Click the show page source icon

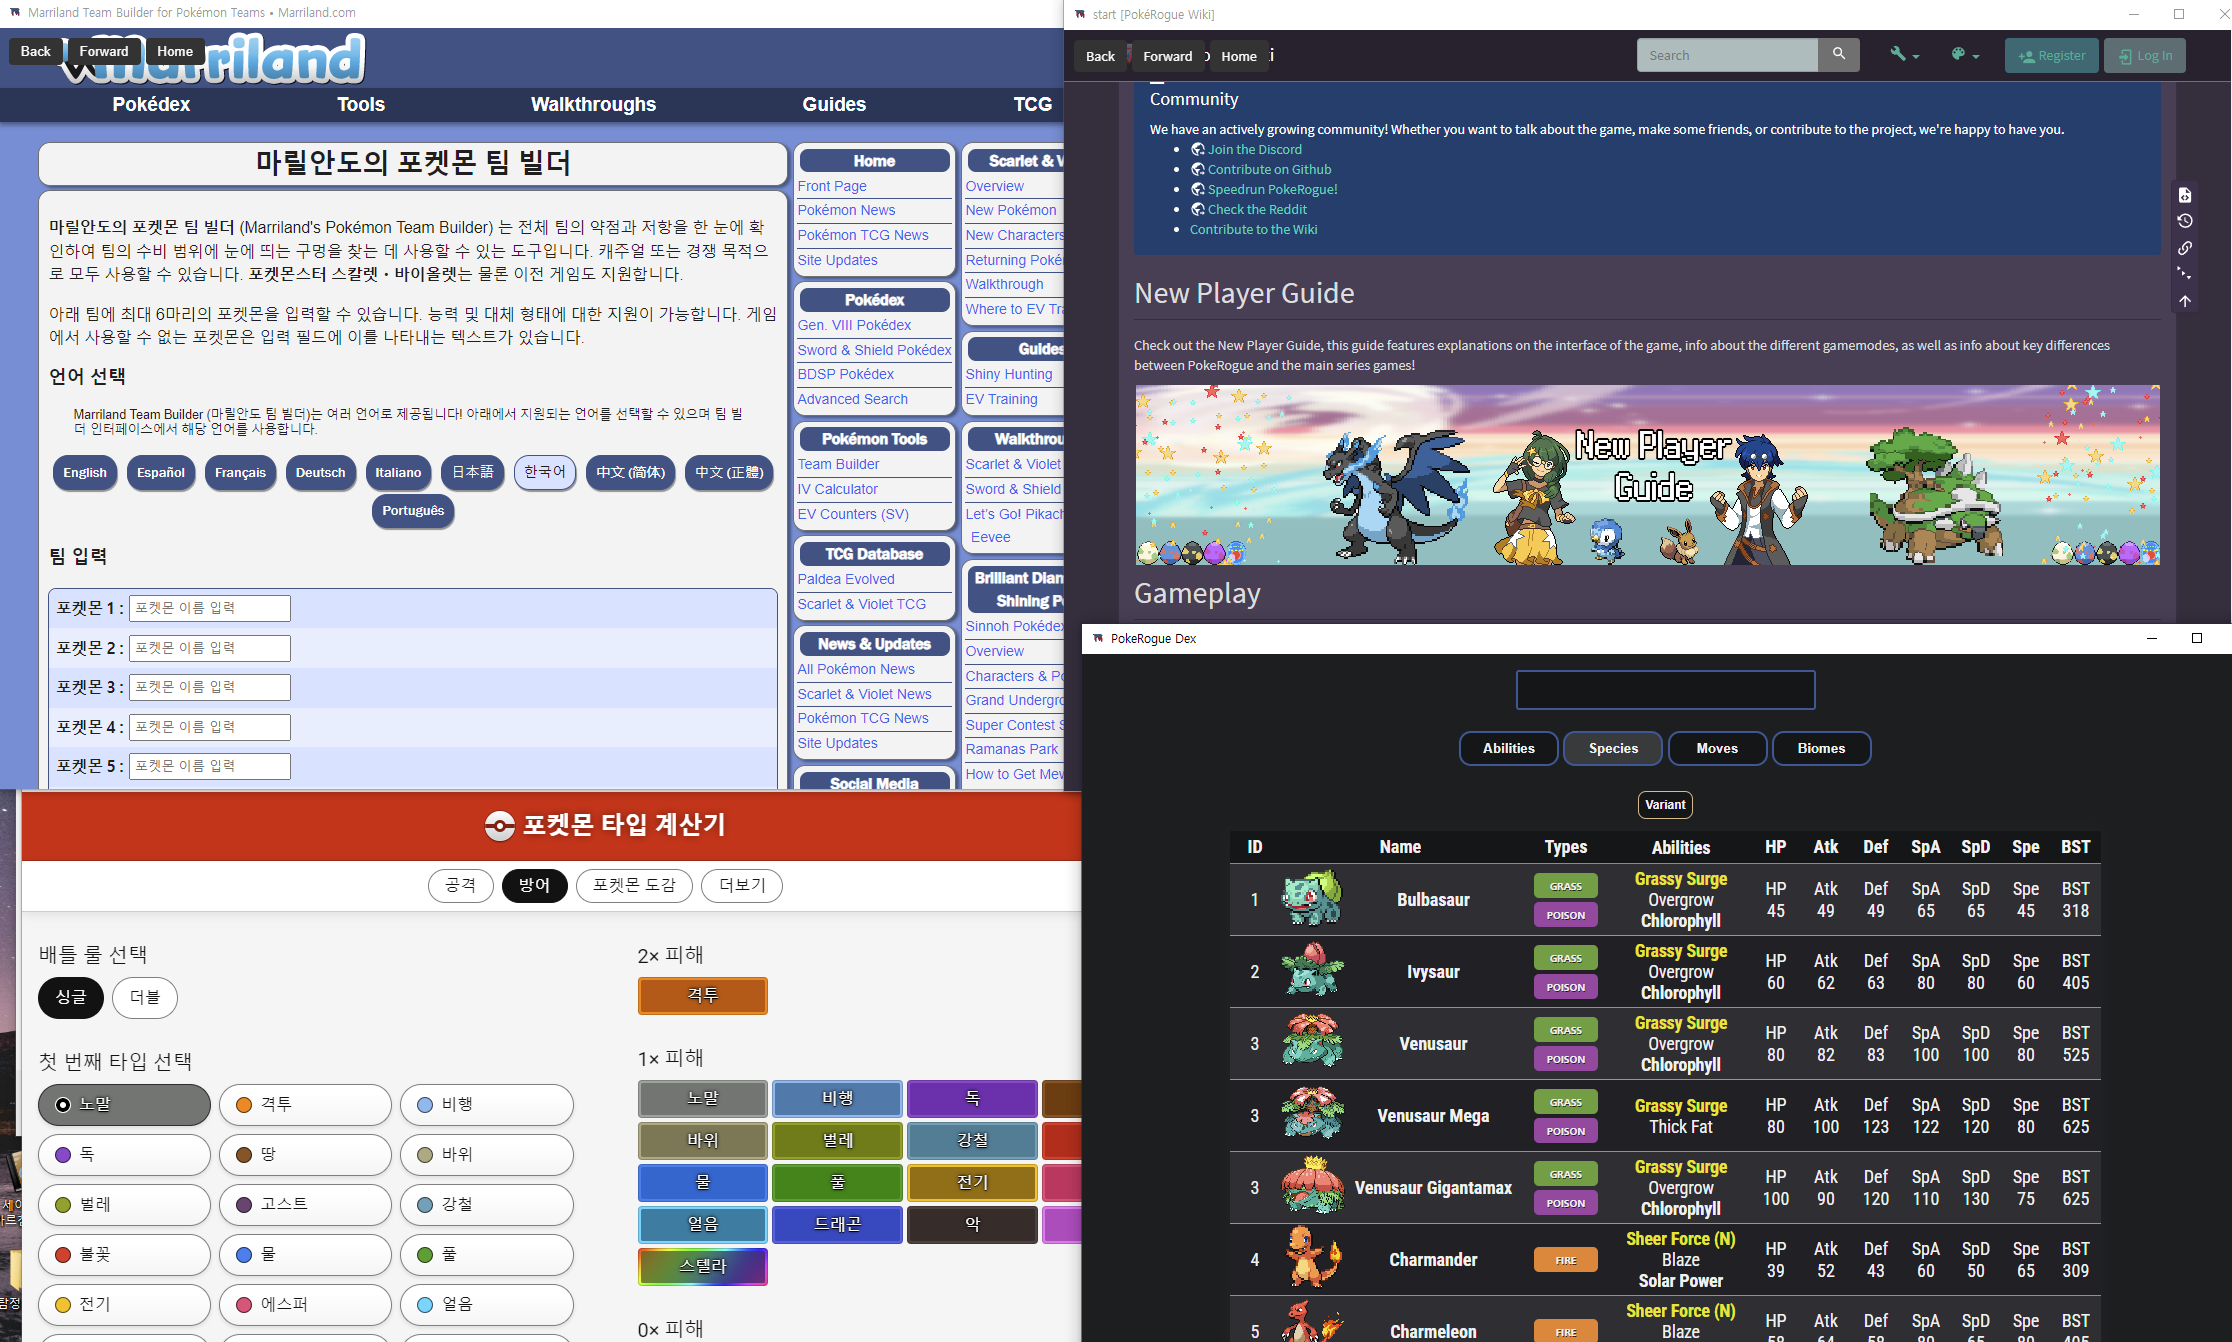(x=2185, y=195)
